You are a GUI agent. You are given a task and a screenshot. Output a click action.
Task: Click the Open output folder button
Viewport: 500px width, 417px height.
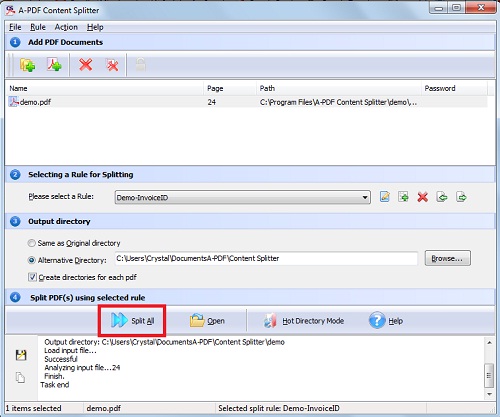207,321
